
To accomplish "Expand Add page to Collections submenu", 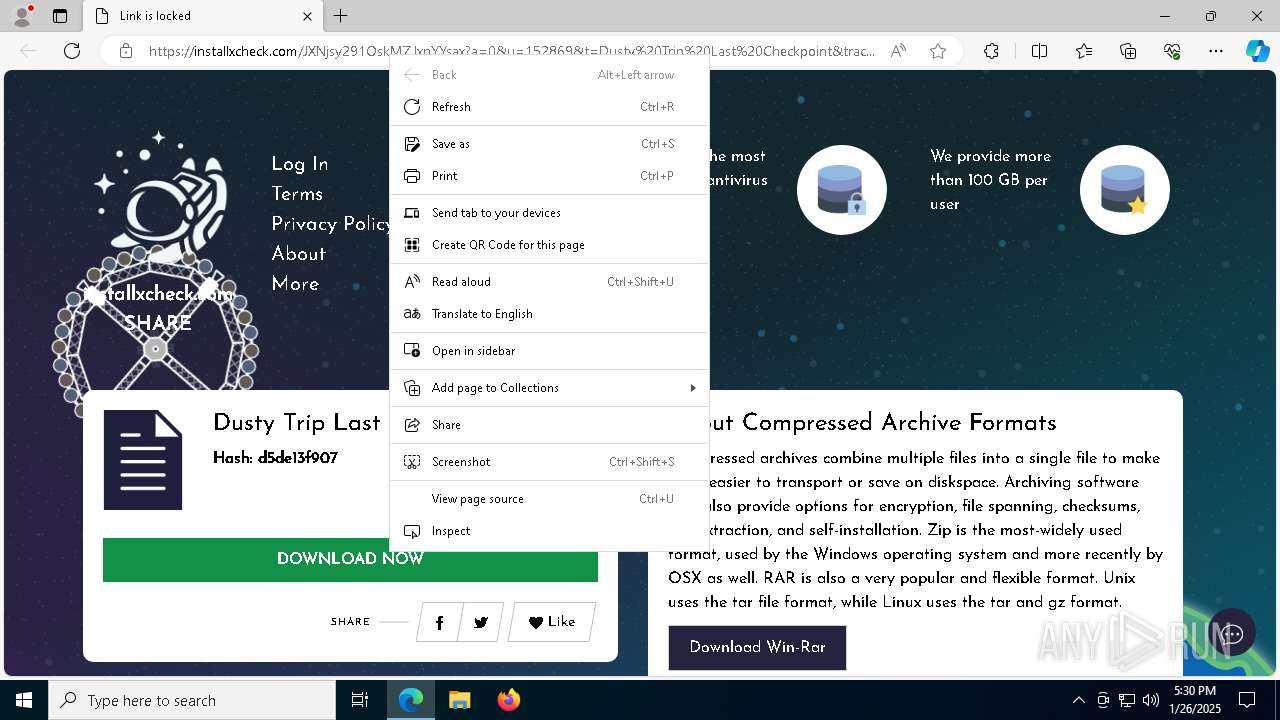I will point(549,388).
